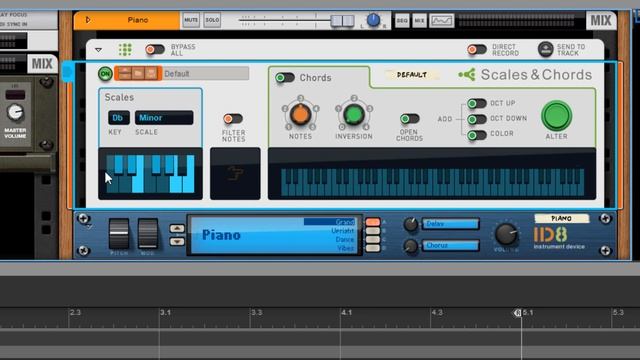The width and height of the screenshot is (640, 360).
Task: Click the SEQ button in channel strip
Action: click(x=402, y=20)
